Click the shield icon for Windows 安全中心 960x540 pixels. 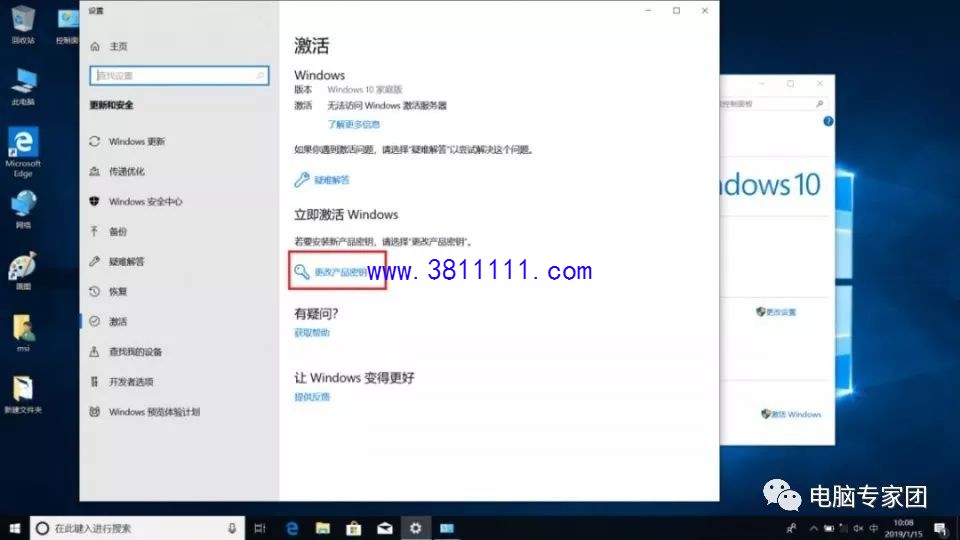click(94, 201)
